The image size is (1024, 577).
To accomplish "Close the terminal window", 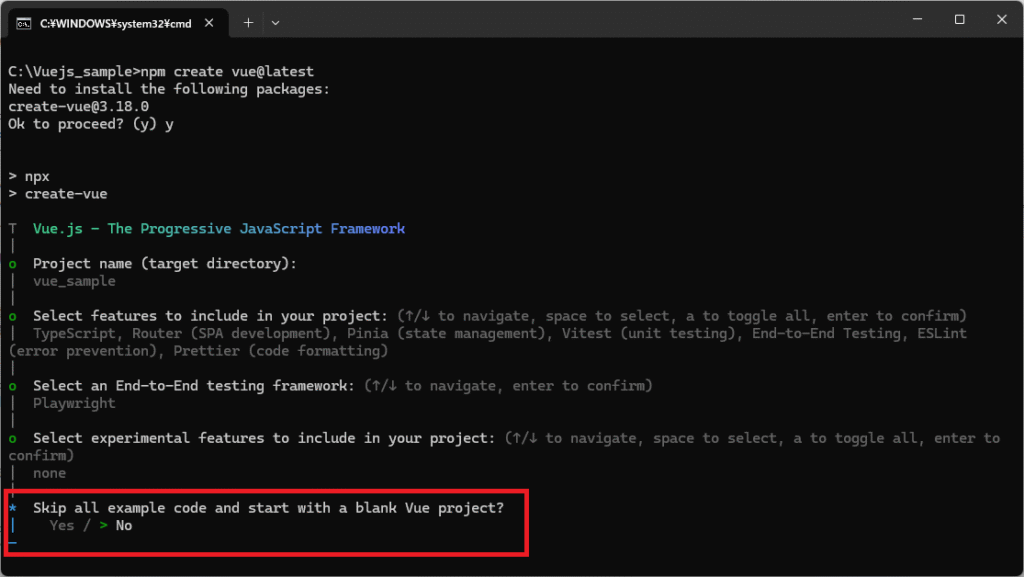I will [1001, 20].
